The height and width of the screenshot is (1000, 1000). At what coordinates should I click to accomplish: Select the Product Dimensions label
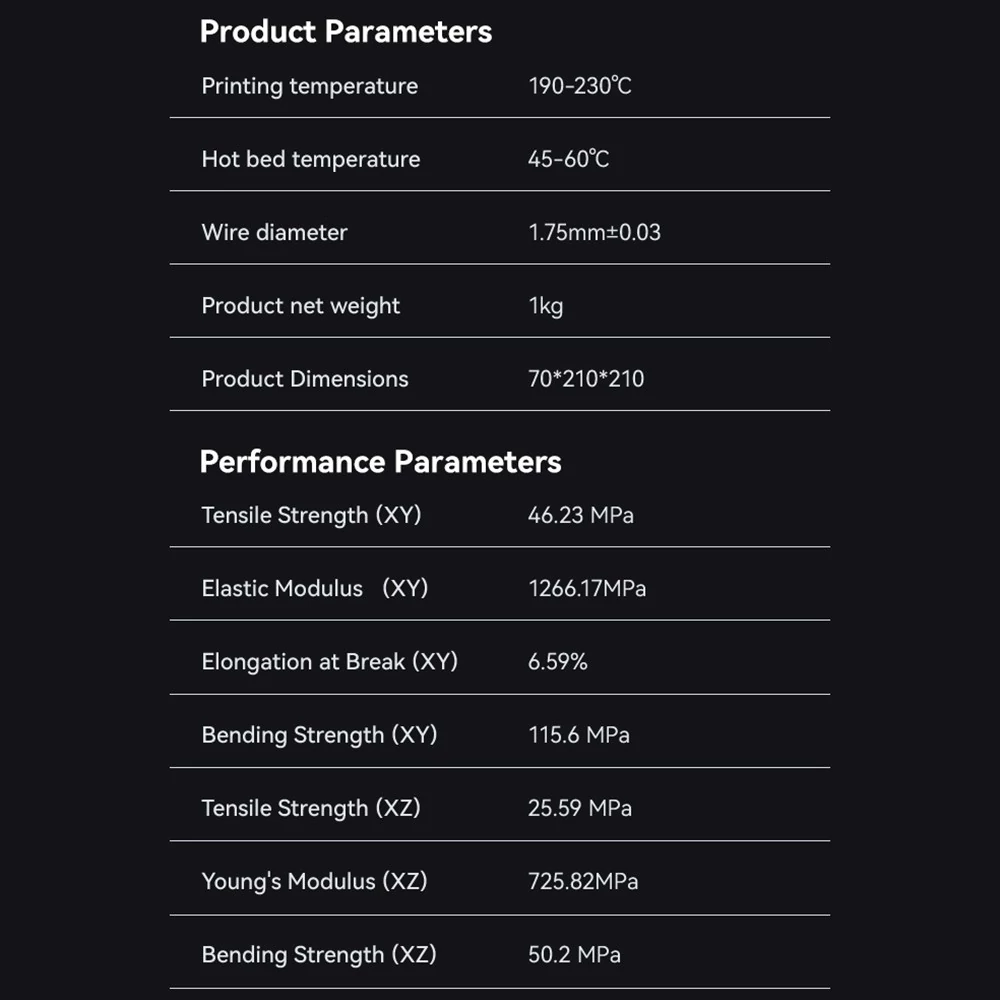pyautogui.click(x=305, y=379)
